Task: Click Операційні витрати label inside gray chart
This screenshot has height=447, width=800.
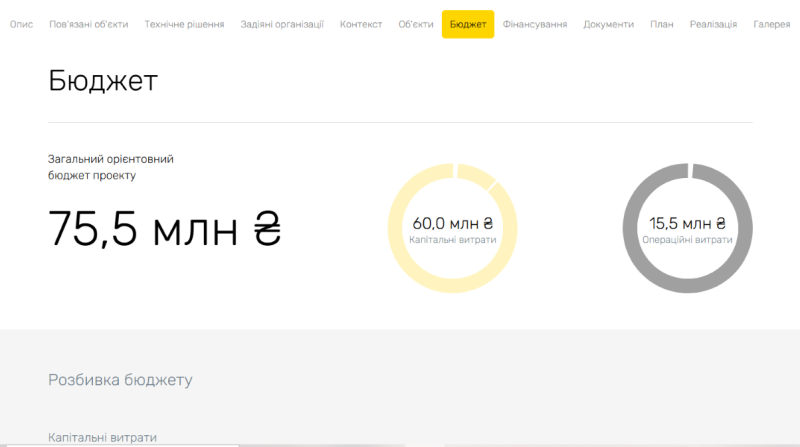Action: (x=687, y=240)
